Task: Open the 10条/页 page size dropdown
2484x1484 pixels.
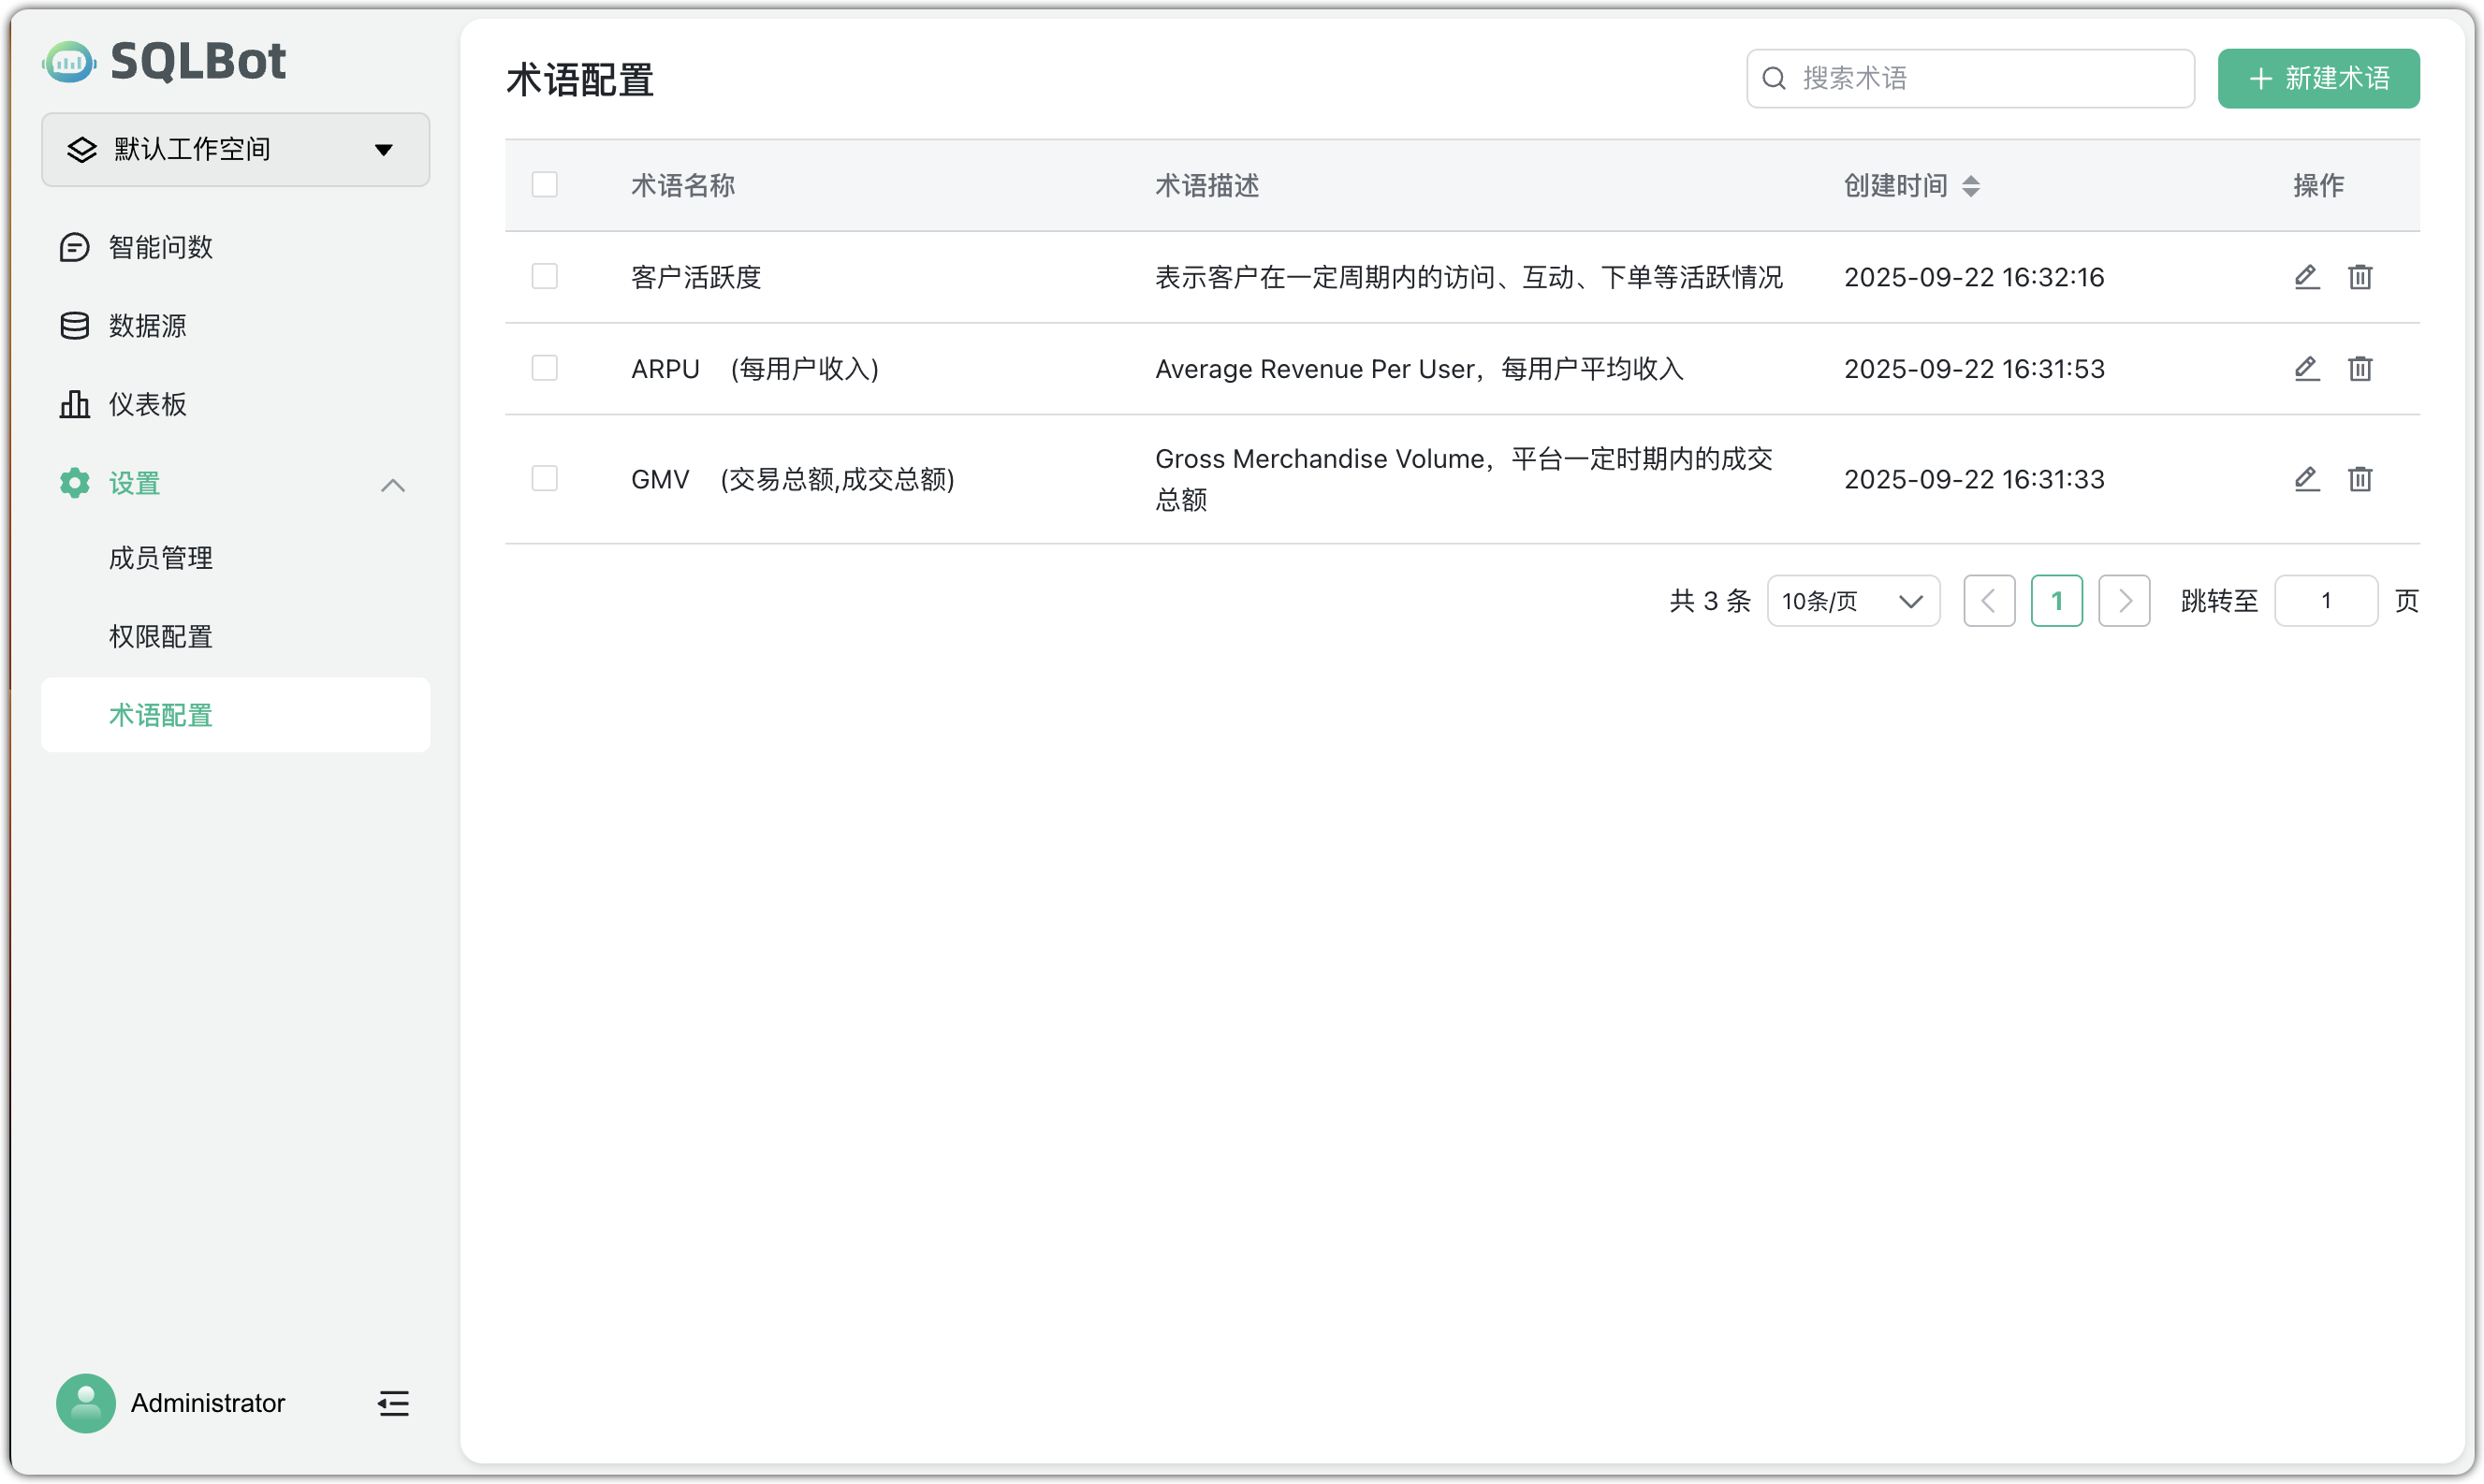Action: (1853, 600)
